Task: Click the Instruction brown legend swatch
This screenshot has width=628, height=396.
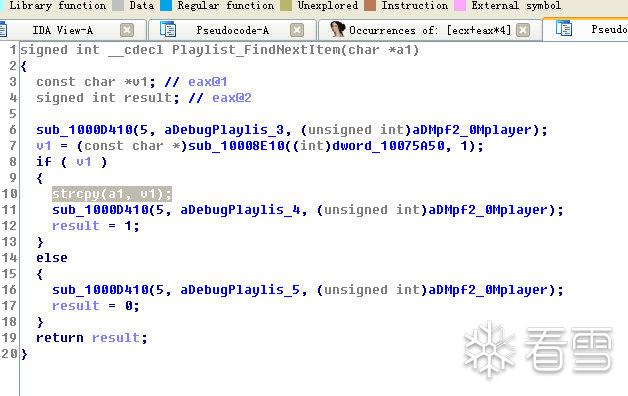Action: point(370,6)
